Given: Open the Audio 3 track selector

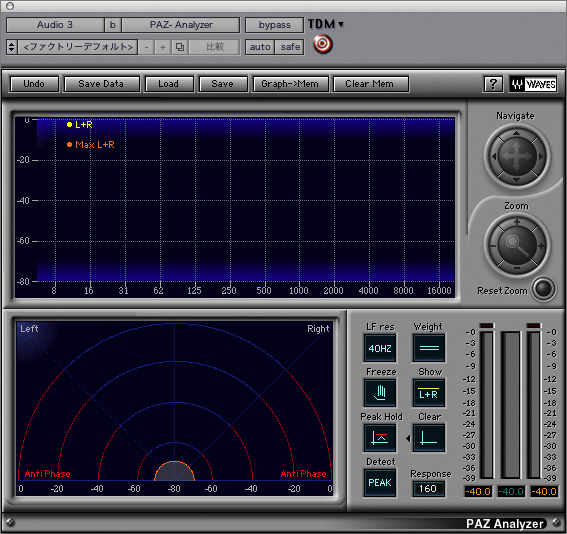Looking at the screenshot, I should [x=55, y=25].
